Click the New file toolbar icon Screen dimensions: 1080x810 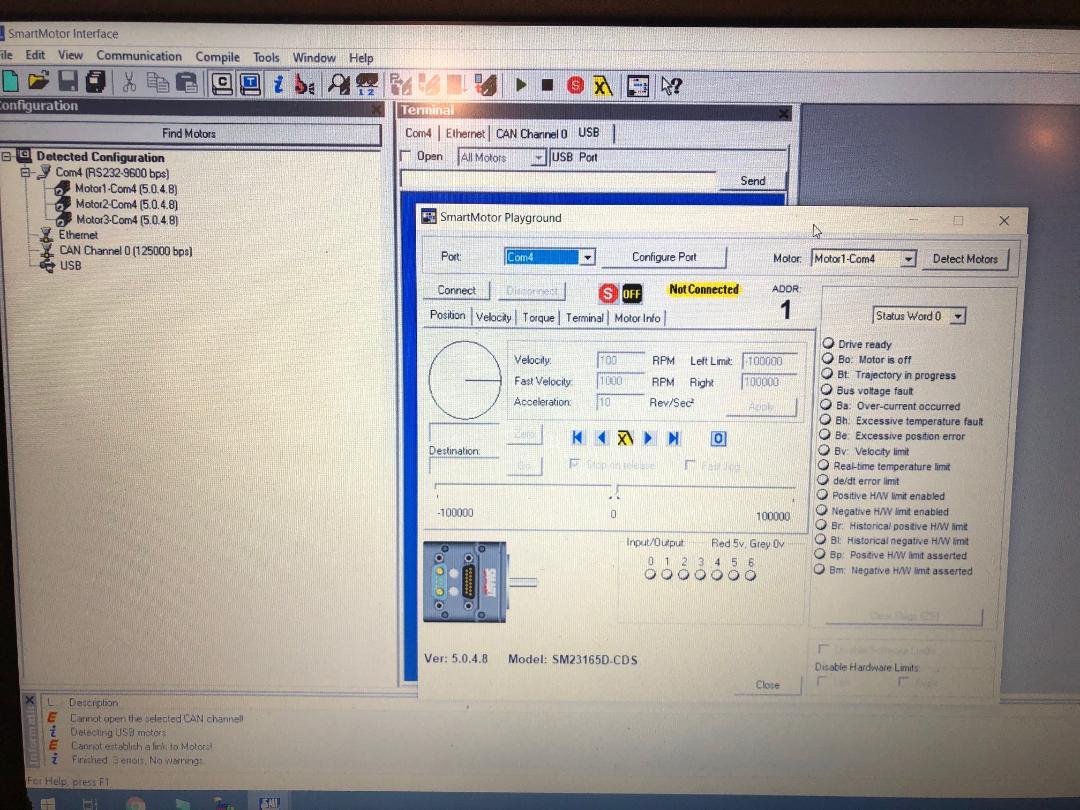pyautogui.click(x=10, y=81)
